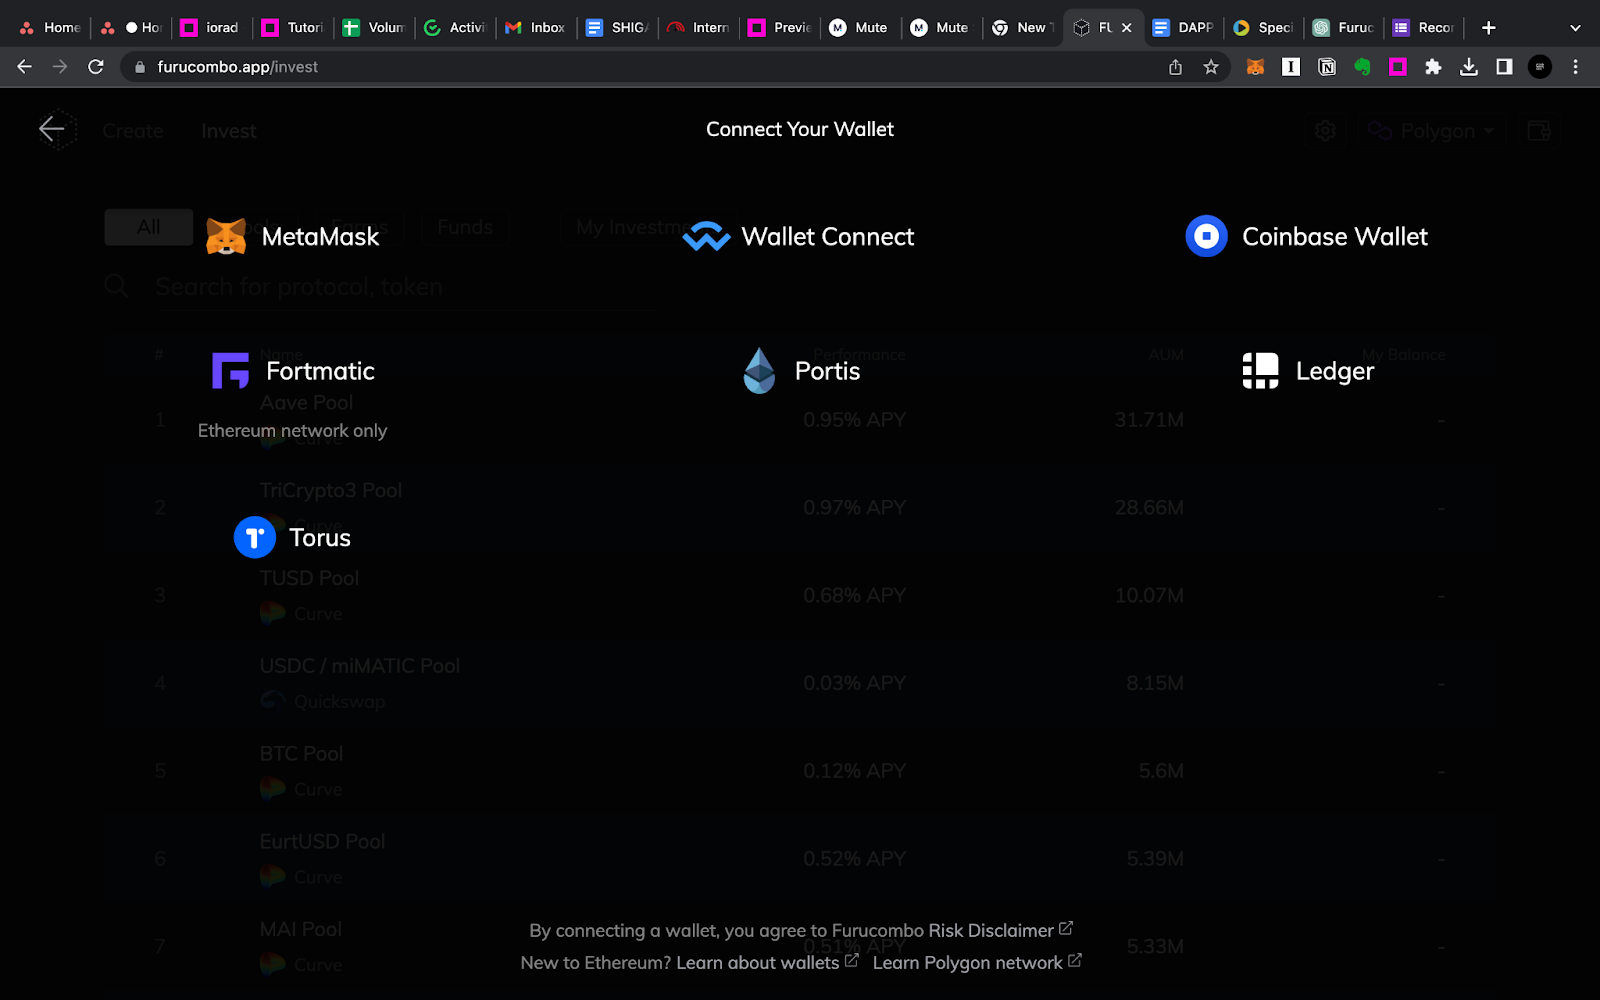Open the Notion extension icon
This screenshot has width=1600, height=1000.
tap(1327, 67)
